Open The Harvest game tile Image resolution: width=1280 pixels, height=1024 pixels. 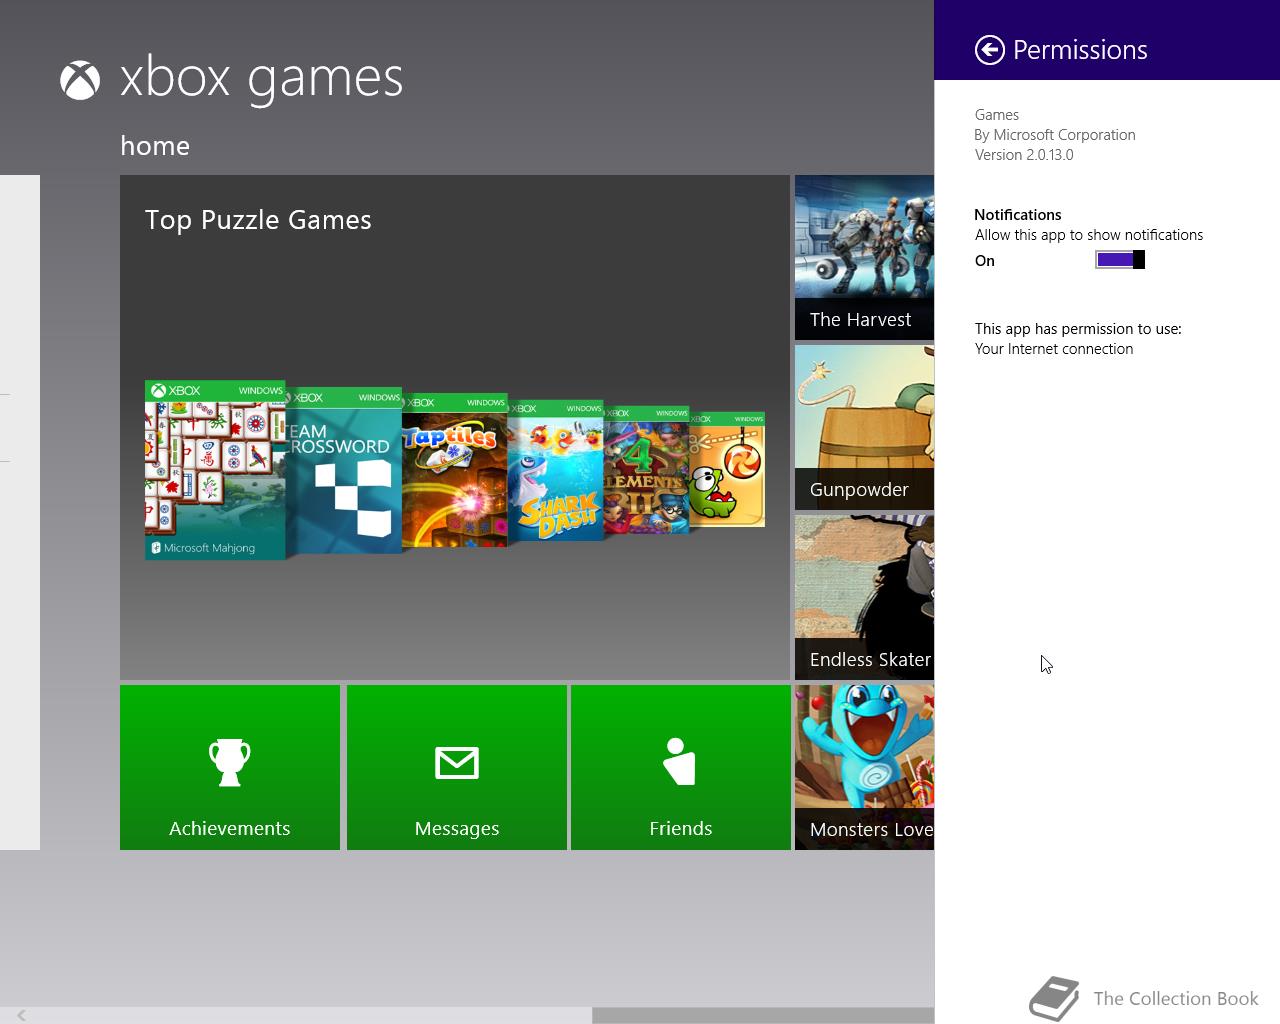tap(864, 257)
